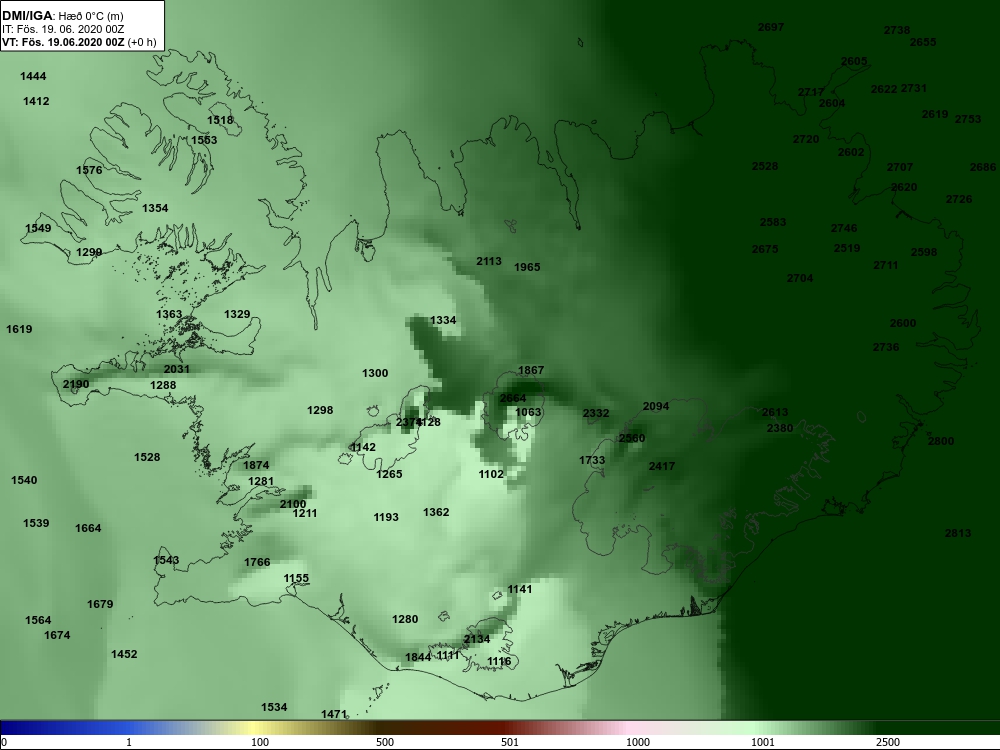
Task: Click the 1300 height label
Action: 375,373
